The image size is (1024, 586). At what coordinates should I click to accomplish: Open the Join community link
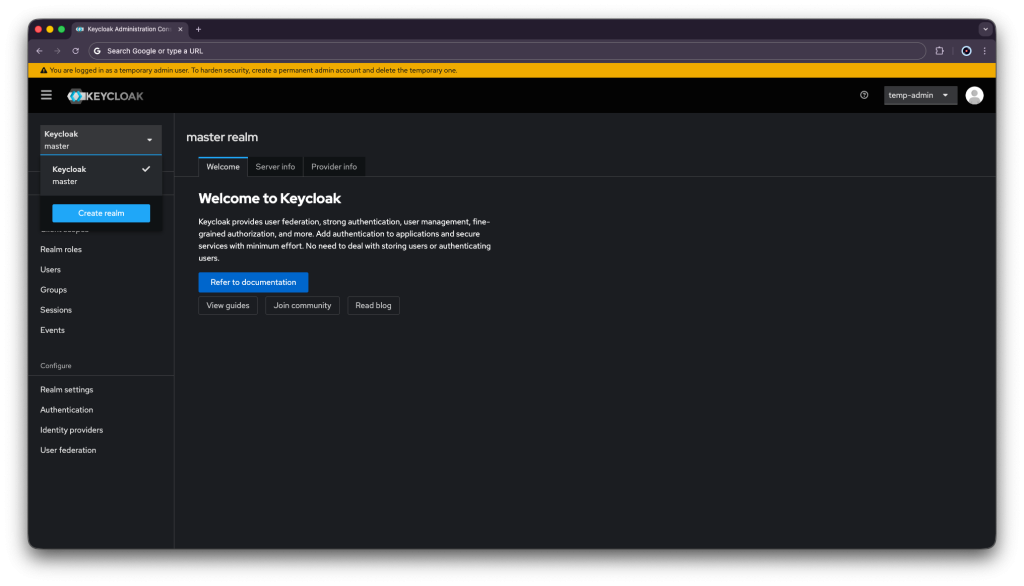point(302,305)
